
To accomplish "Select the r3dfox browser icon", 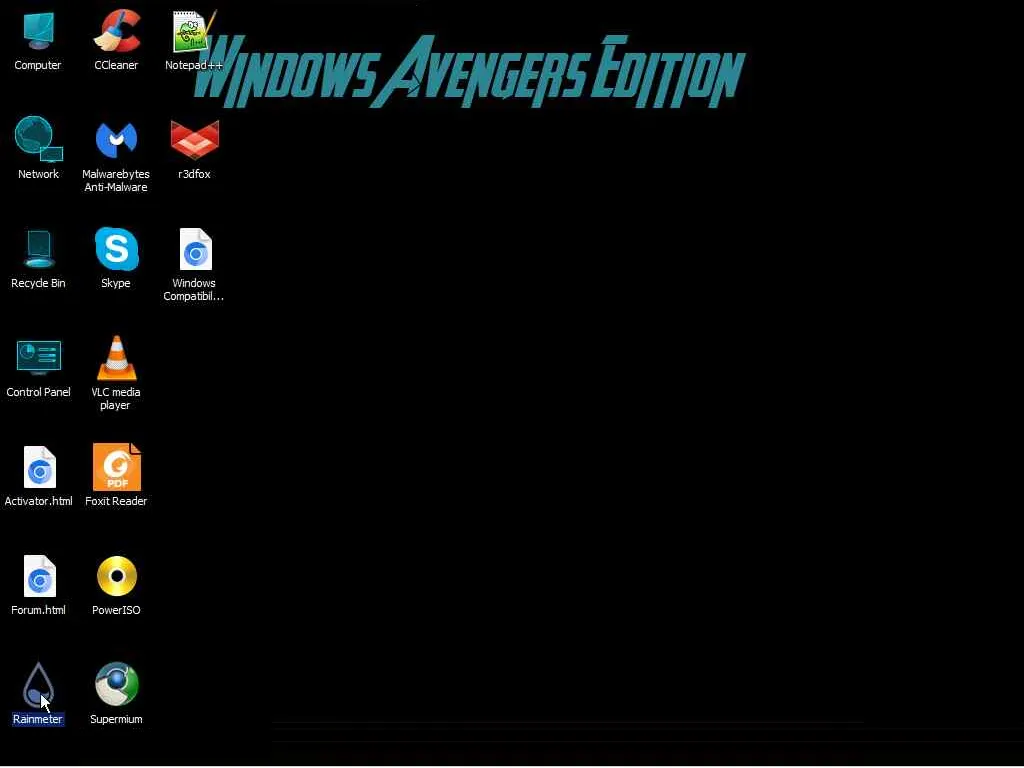I will coord(195,139).
